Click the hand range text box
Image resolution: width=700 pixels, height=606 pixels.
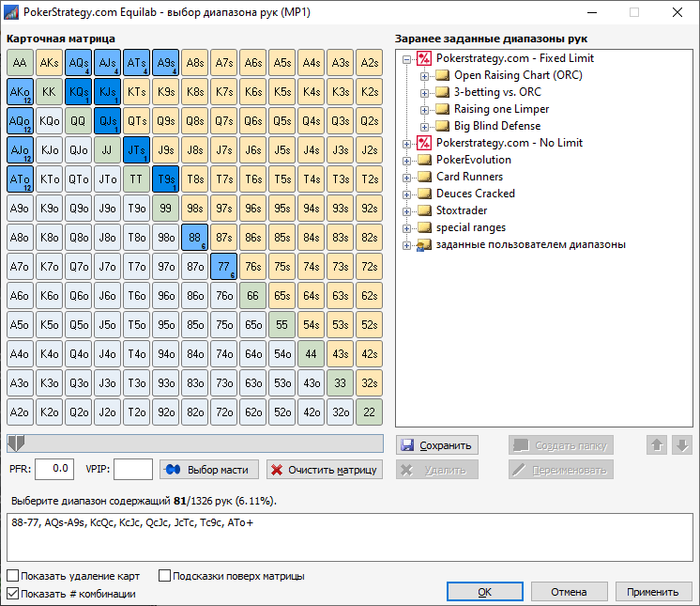tap(350, 537)
